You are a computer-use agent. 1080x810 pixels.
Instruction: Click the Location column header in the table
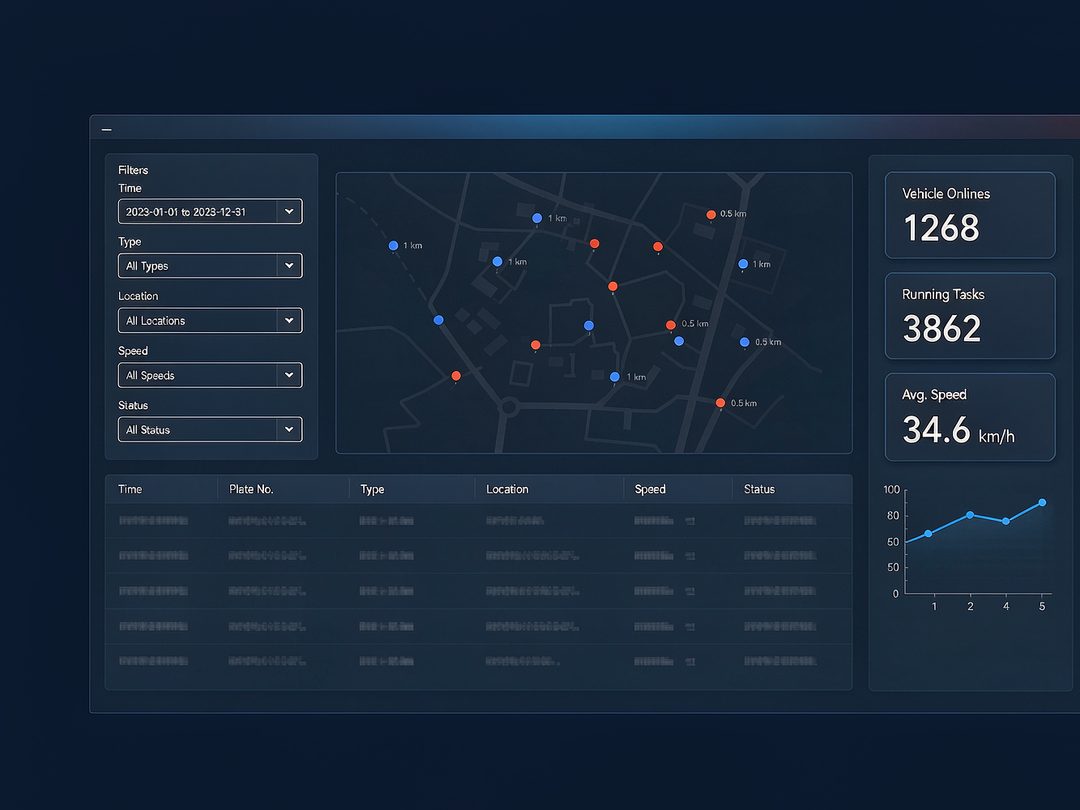507,489
